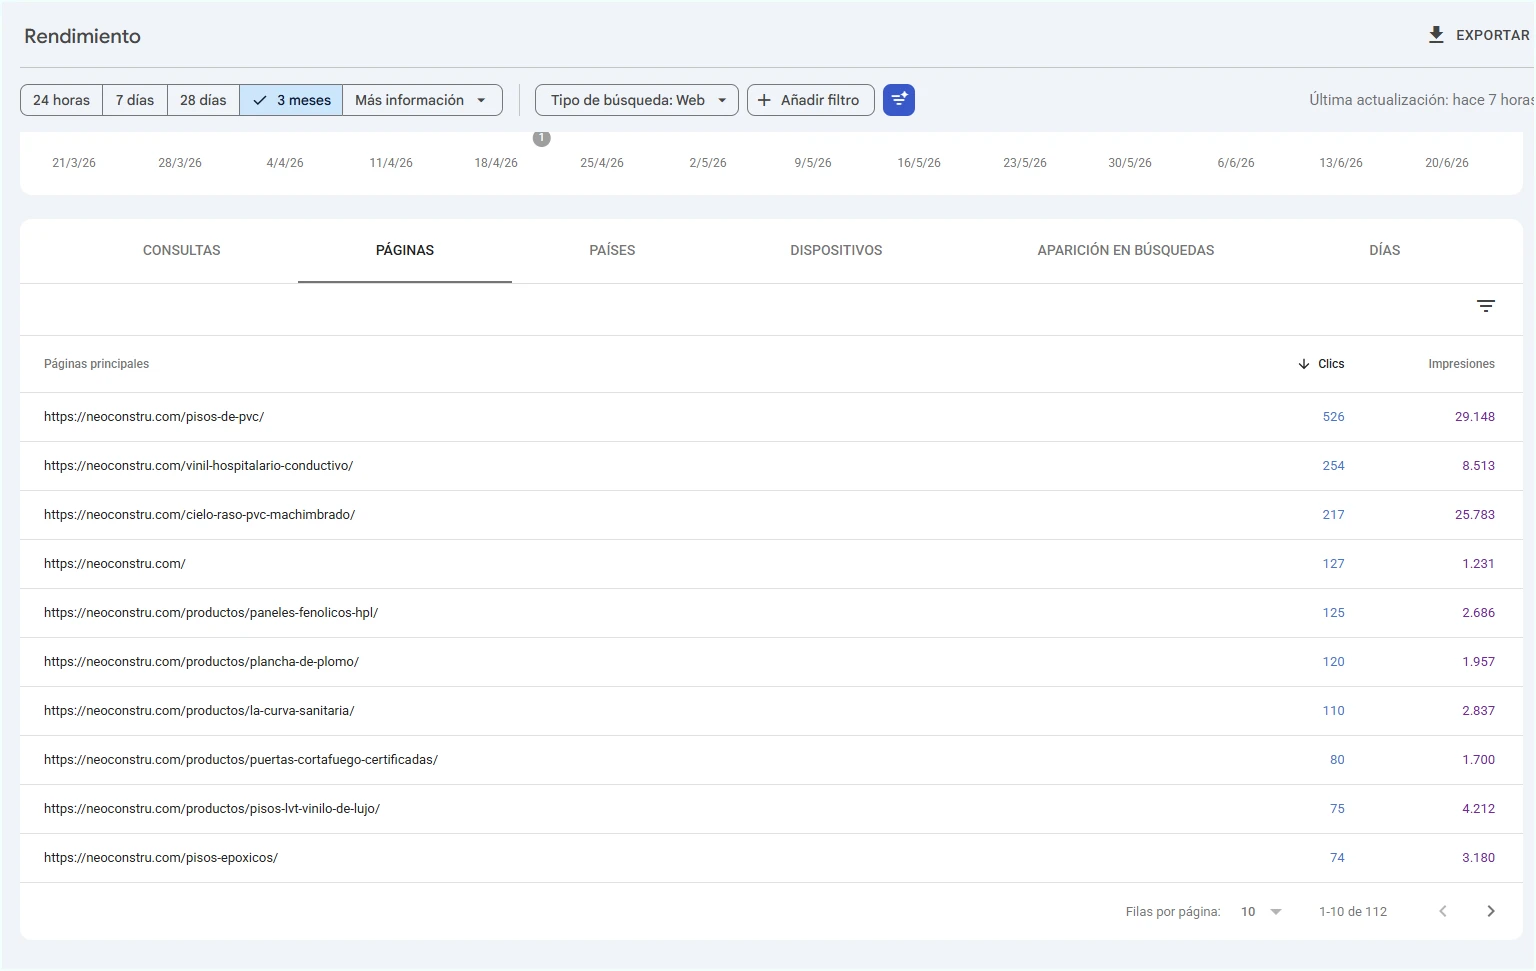Switch to the PAÍSES tab
Screen dimensions: 1536x971
(x=612, y=250)
